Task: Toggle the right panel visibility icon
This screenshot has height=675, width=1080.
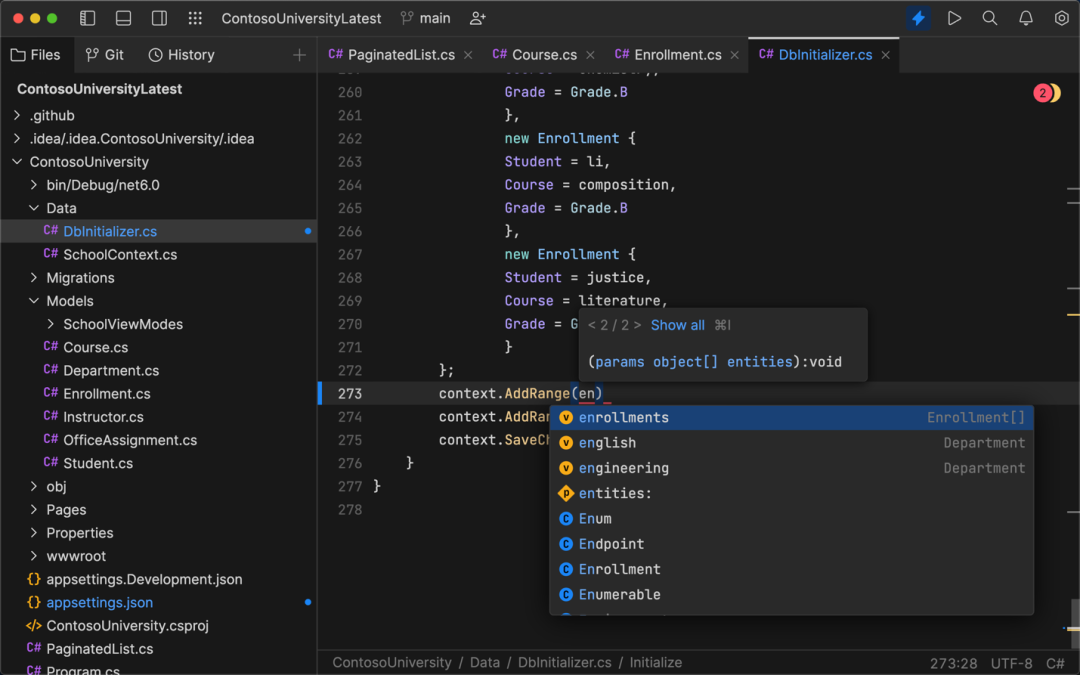Action: (x=159, y=19)
